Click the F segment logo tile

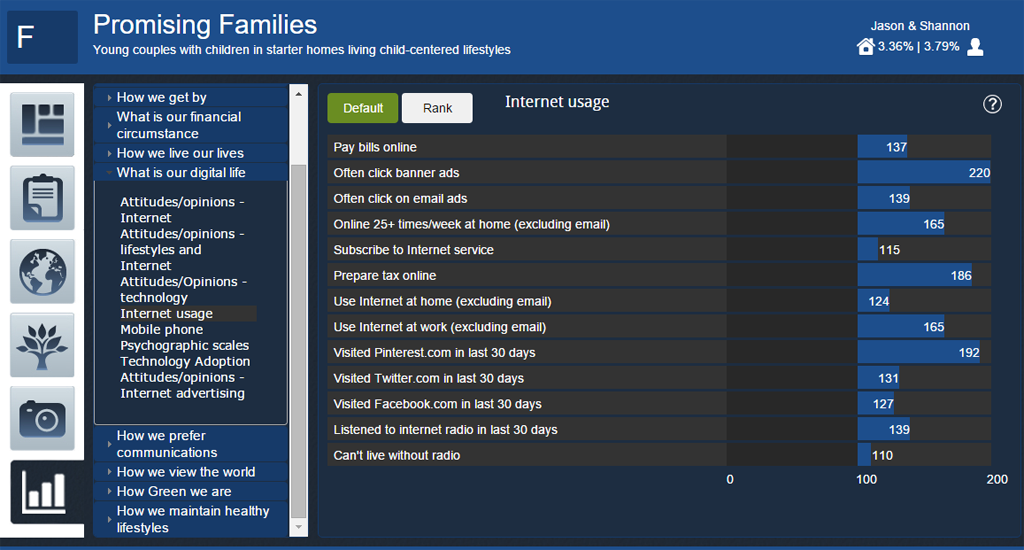(42, 38)
